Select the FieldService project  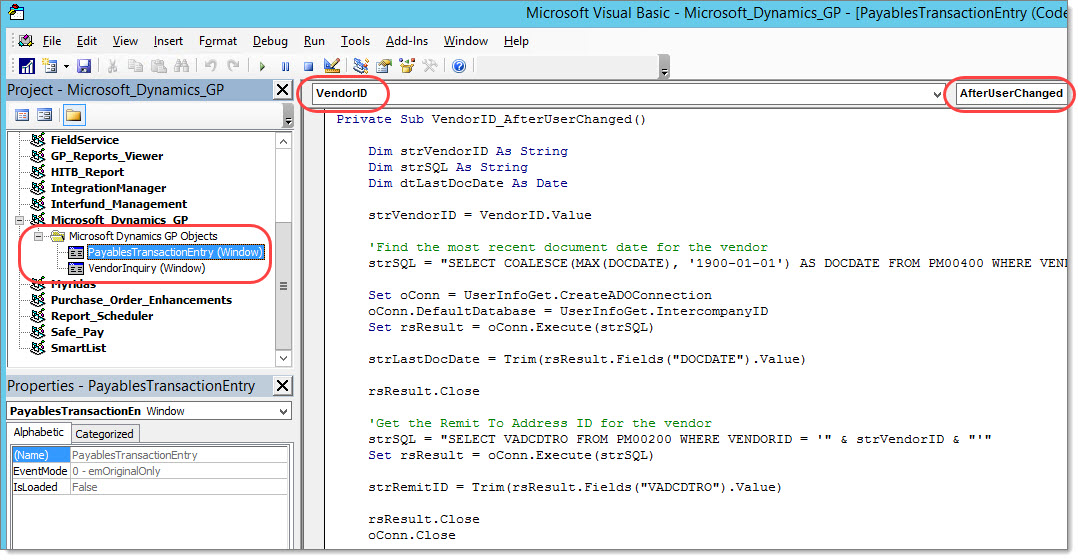[85, 140]
